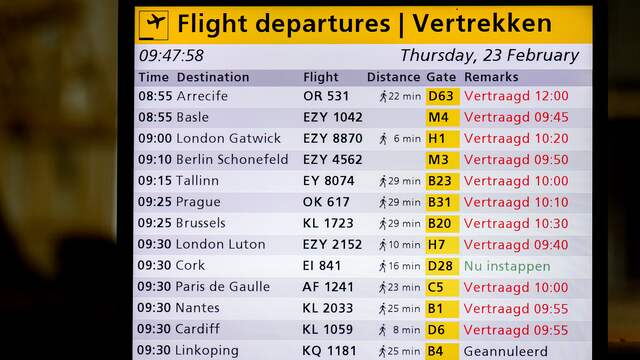640x360 pixels.
Task: Click flight number EZY 8870
Action: point(333,139)
